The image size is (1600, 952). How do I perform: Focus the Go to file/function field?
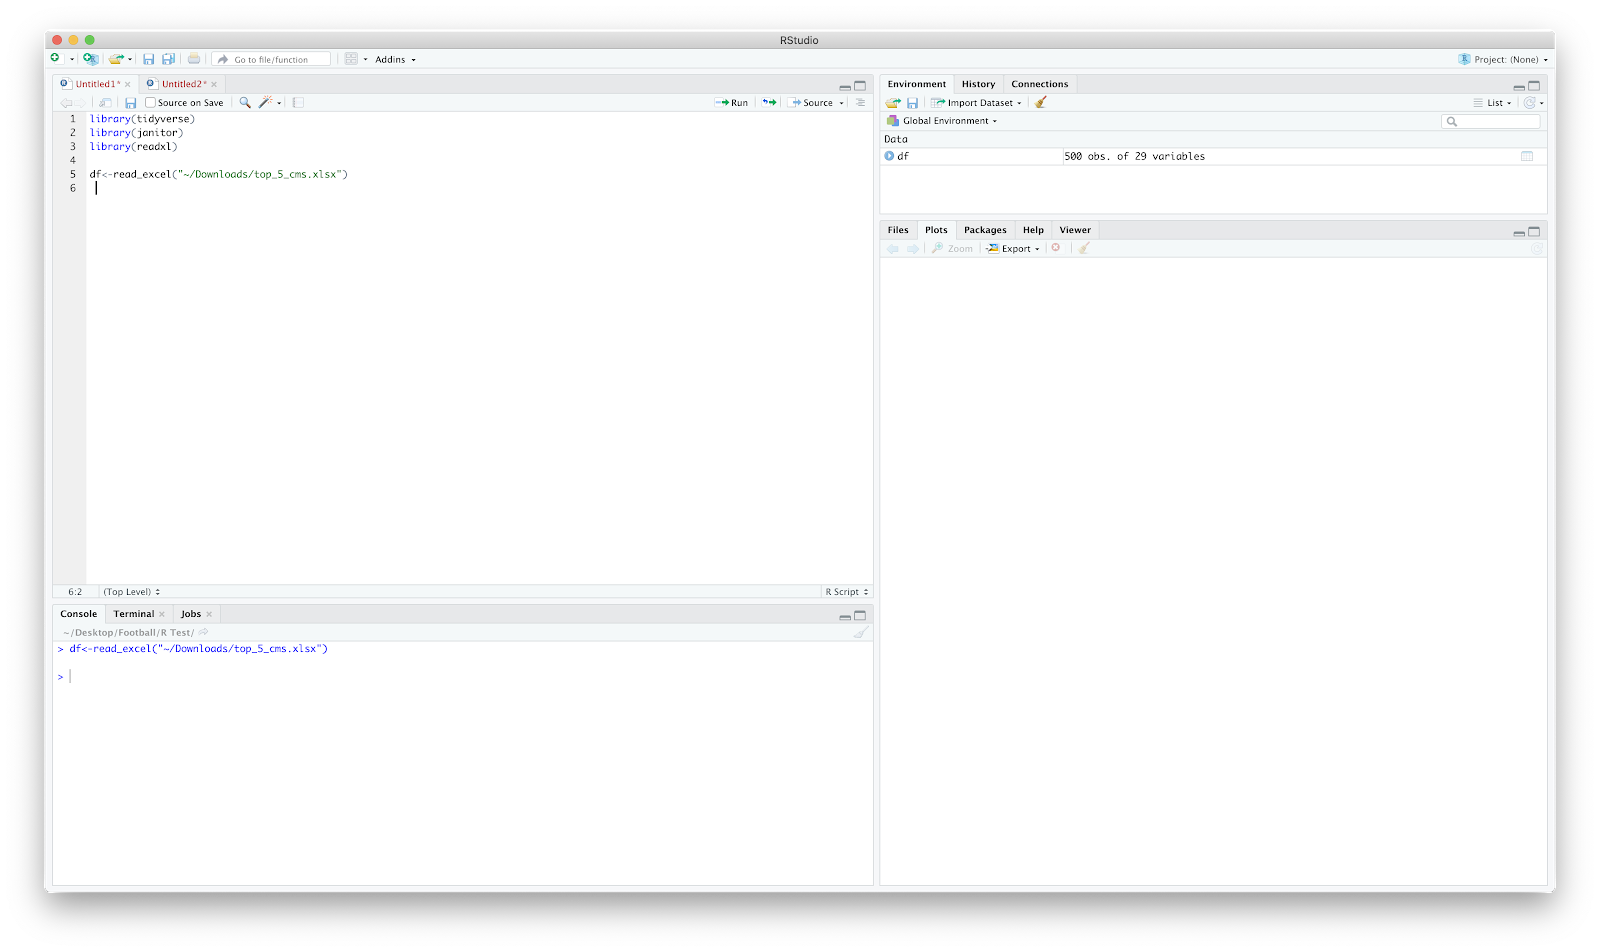pos(272,59)
